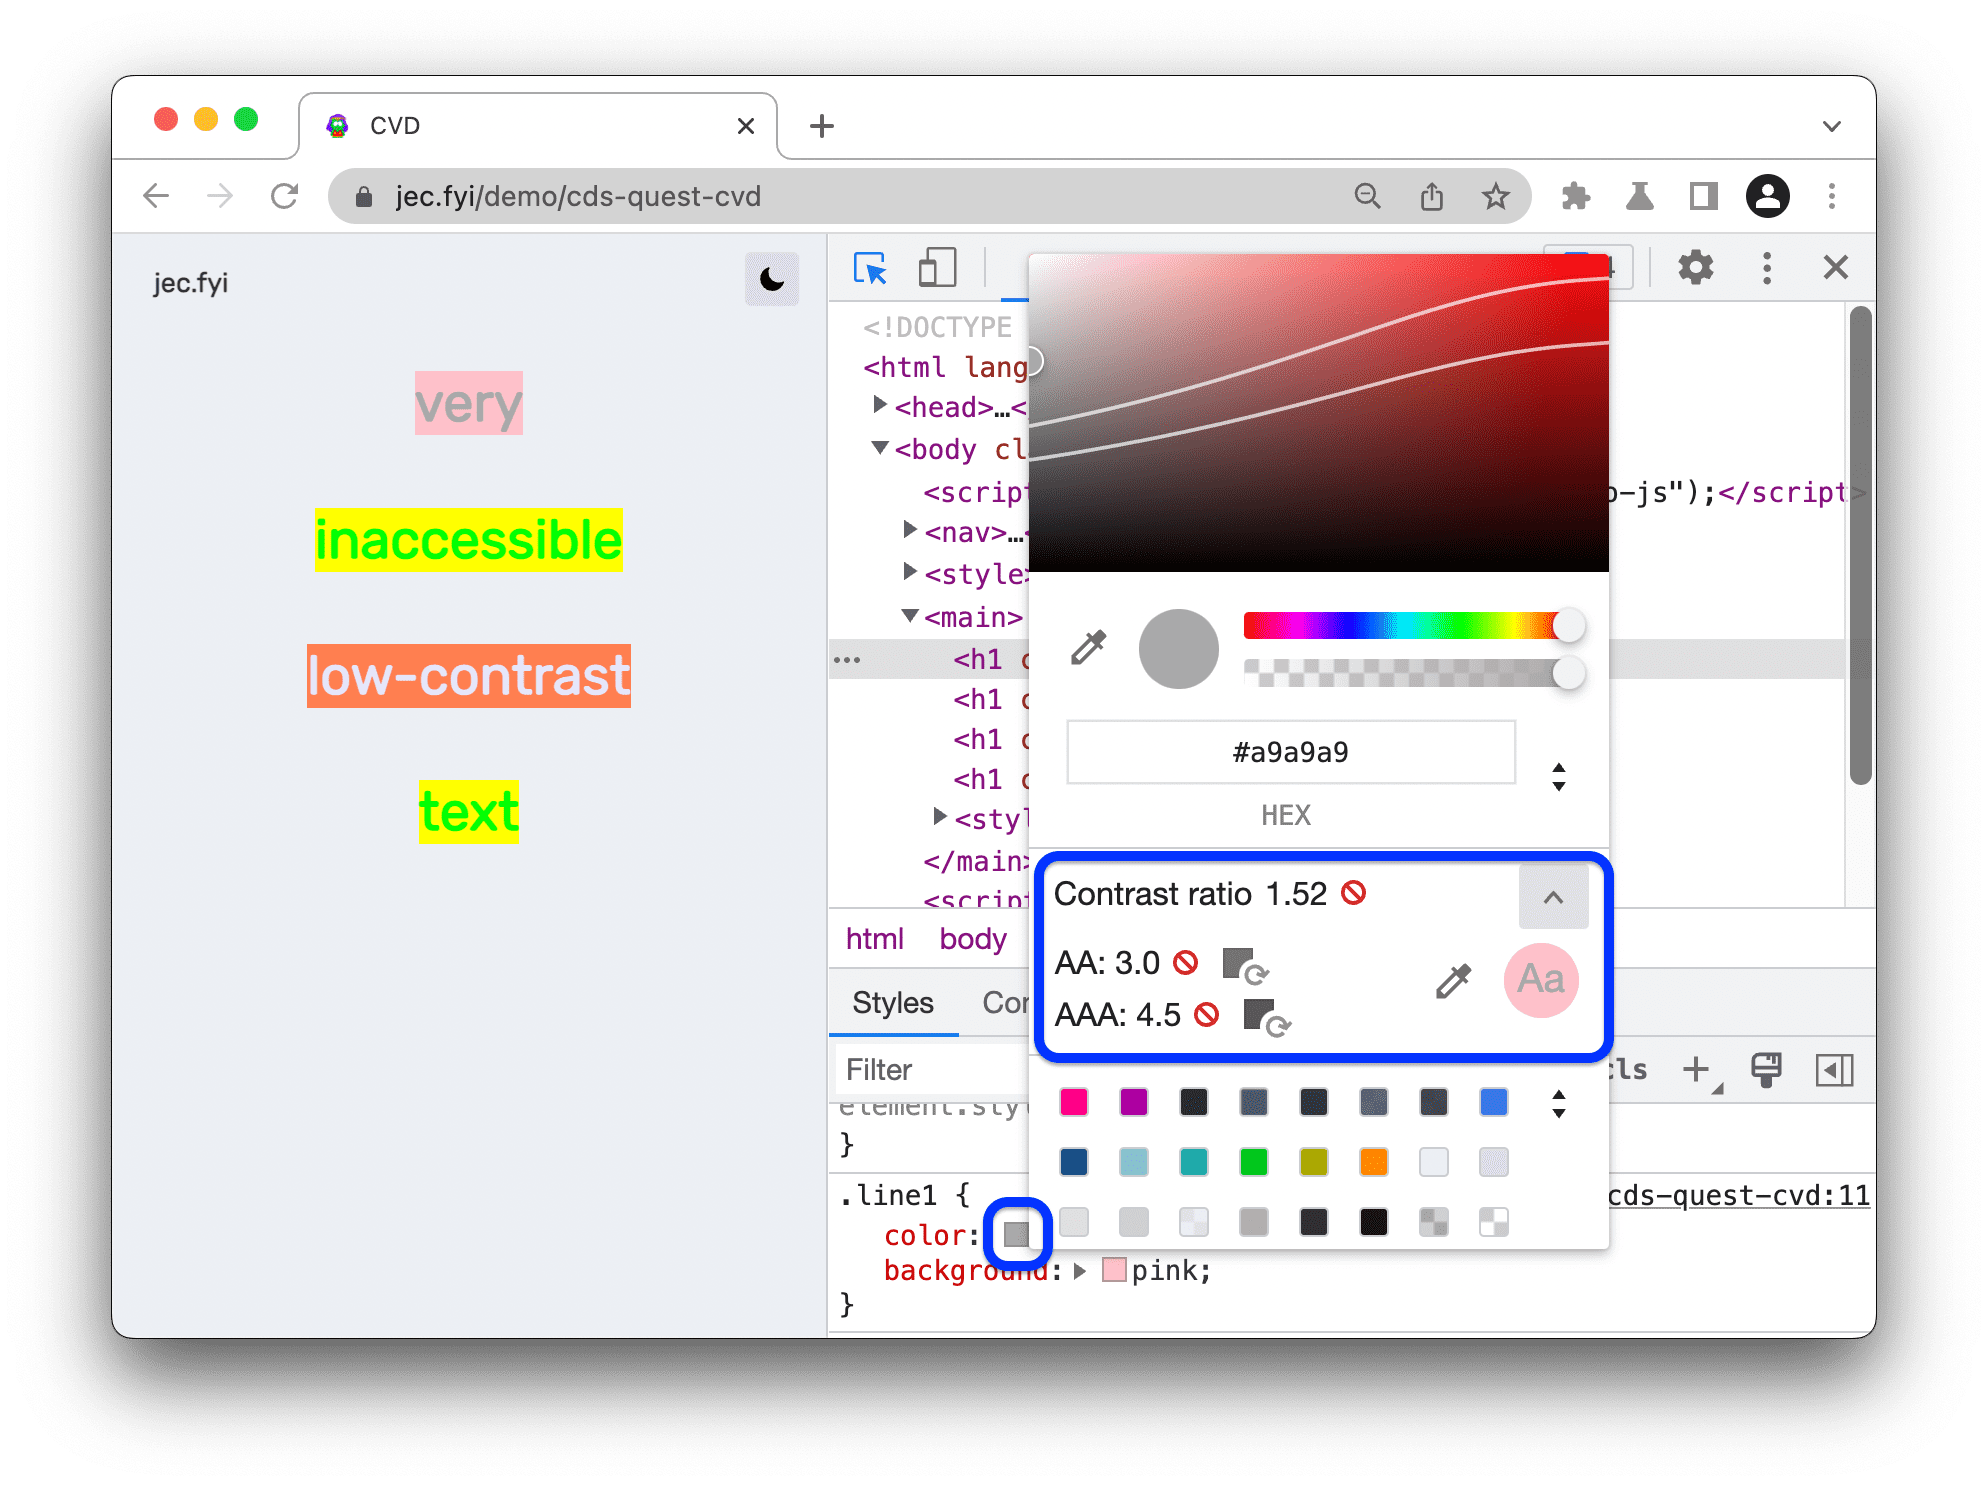This screenshot has width=1988, height=1486.
Task: Click the html breadcrumb in DevTools
Action: [875, 938]
